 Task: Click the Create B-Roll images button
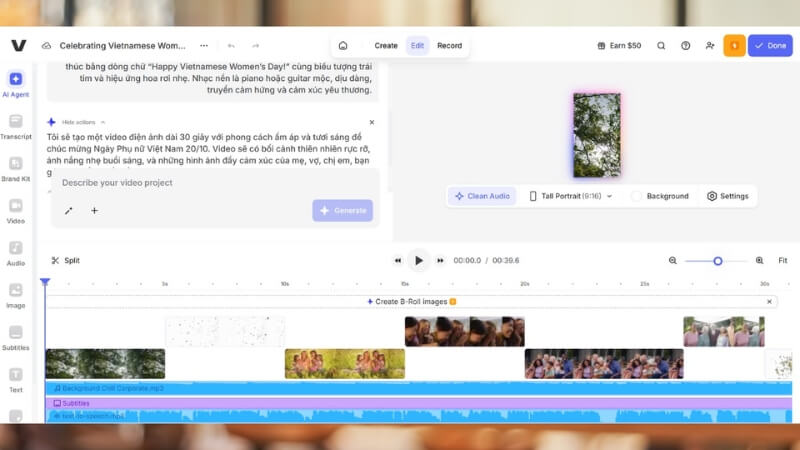click(410, 301)
